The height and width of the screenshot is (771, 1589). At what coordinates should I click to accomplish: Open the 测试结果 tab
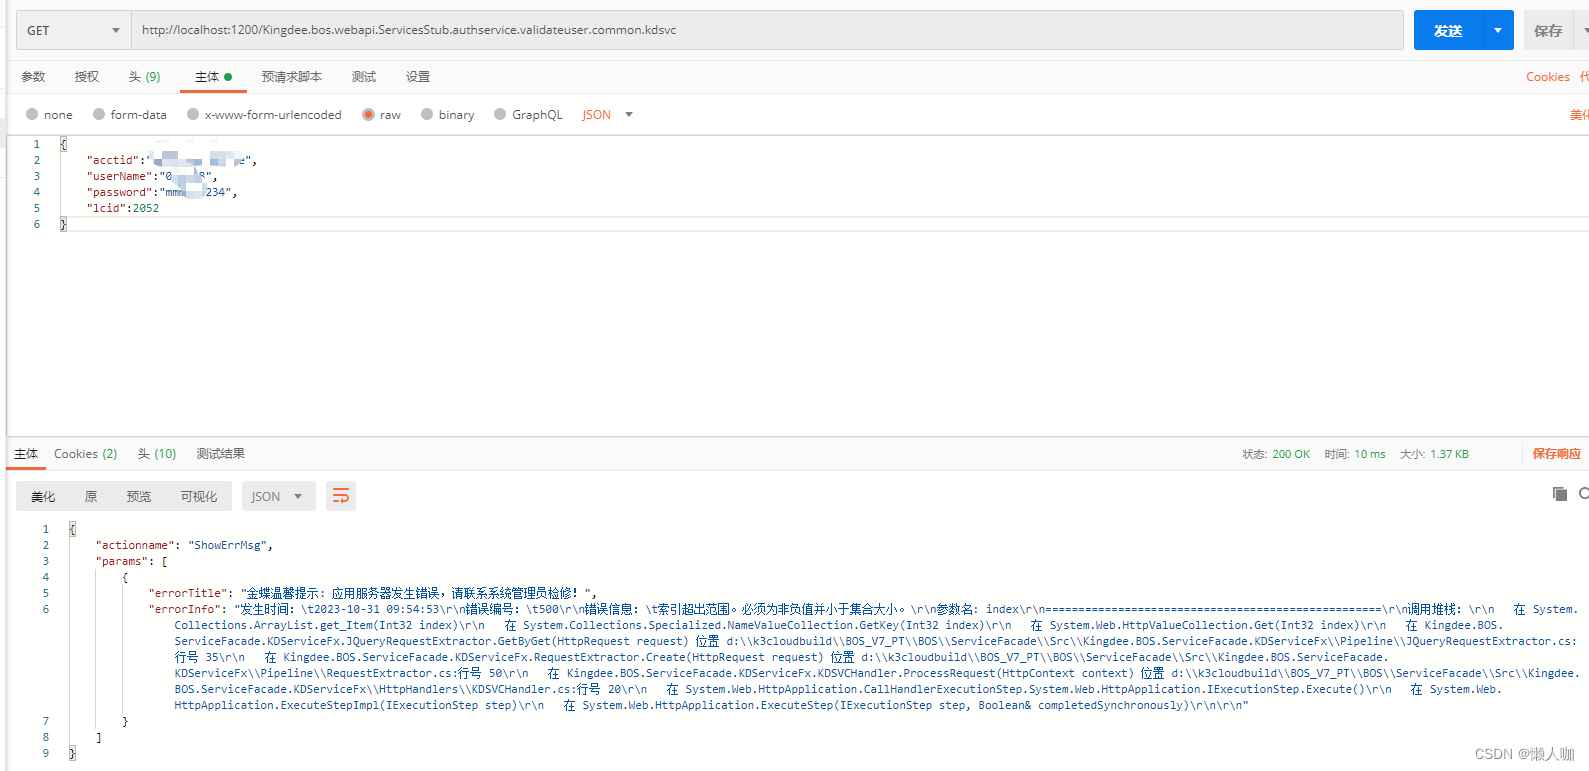[x=220, y=454]
